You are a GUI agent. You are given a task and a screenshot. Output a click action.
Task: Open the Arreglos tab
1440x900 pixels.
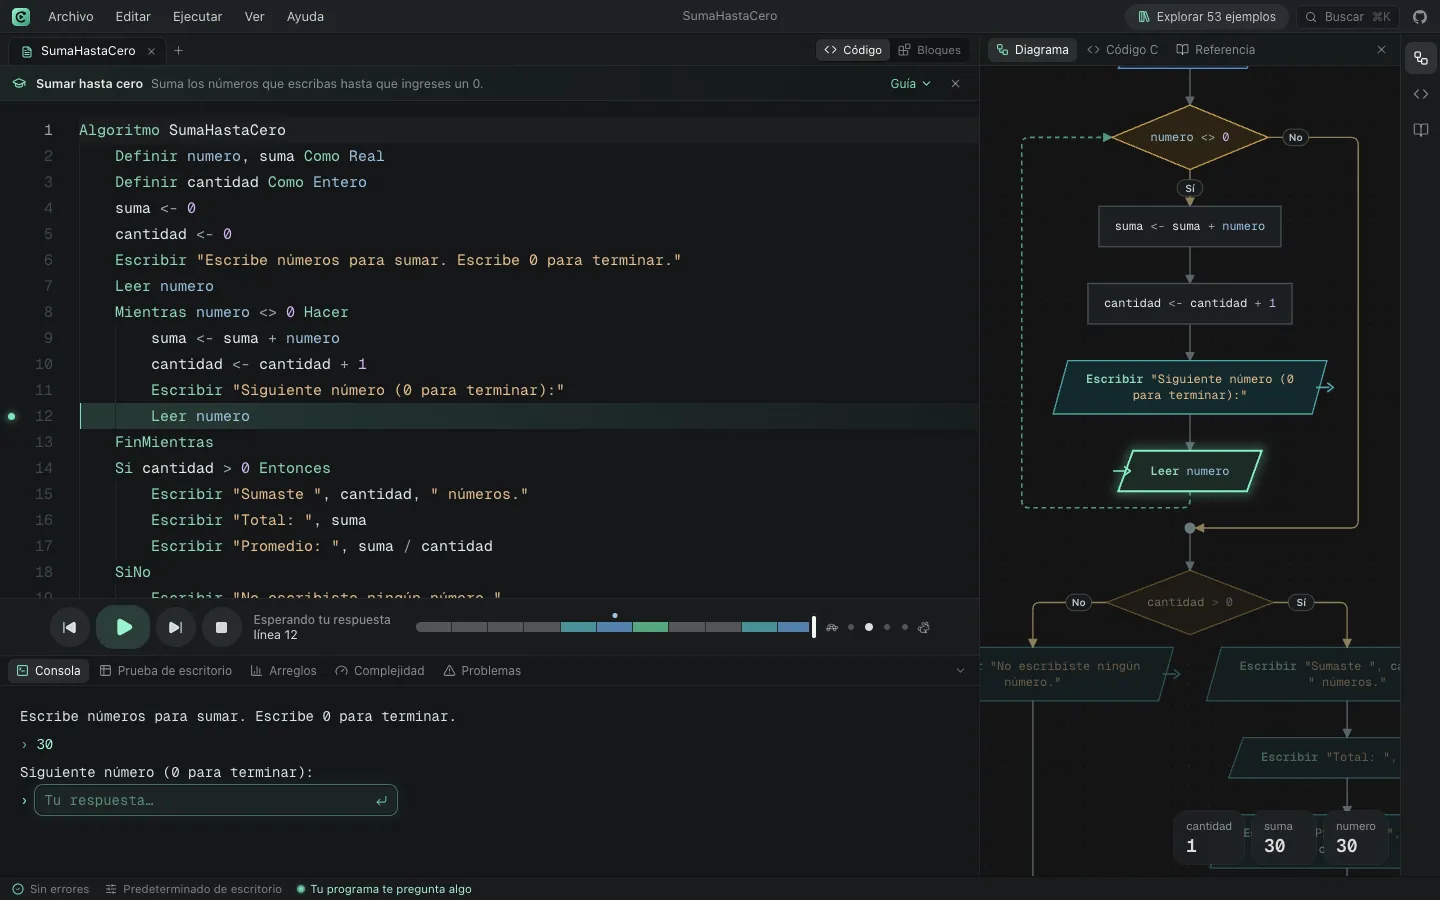pyautogui.click(x=283, y=671)
